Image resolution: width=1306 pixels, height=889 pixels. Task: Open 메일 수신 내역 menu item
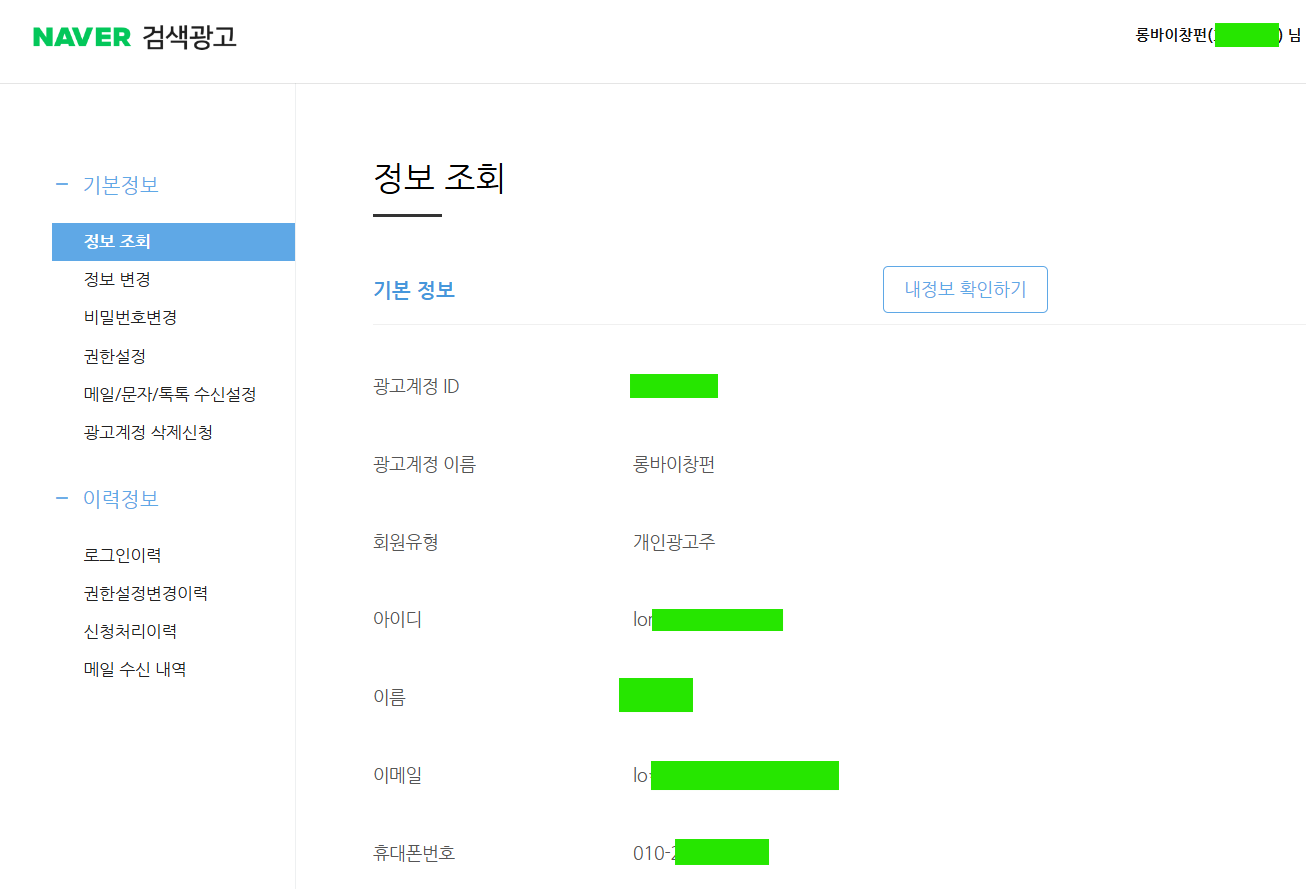[x=135, y=670]
